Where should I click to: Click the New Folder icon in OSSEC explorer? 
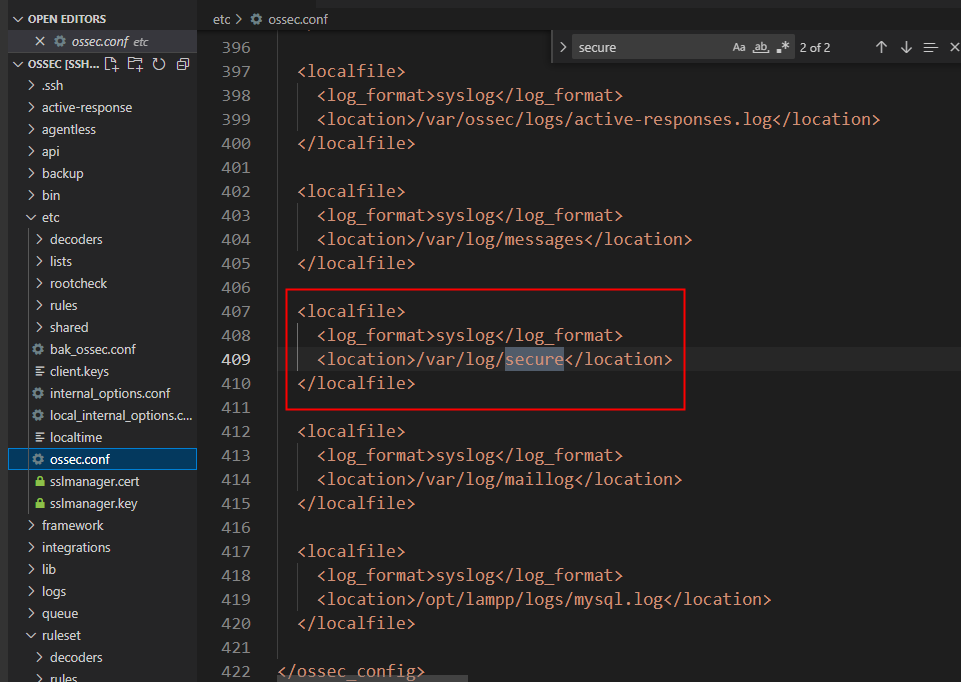(135, 64)
